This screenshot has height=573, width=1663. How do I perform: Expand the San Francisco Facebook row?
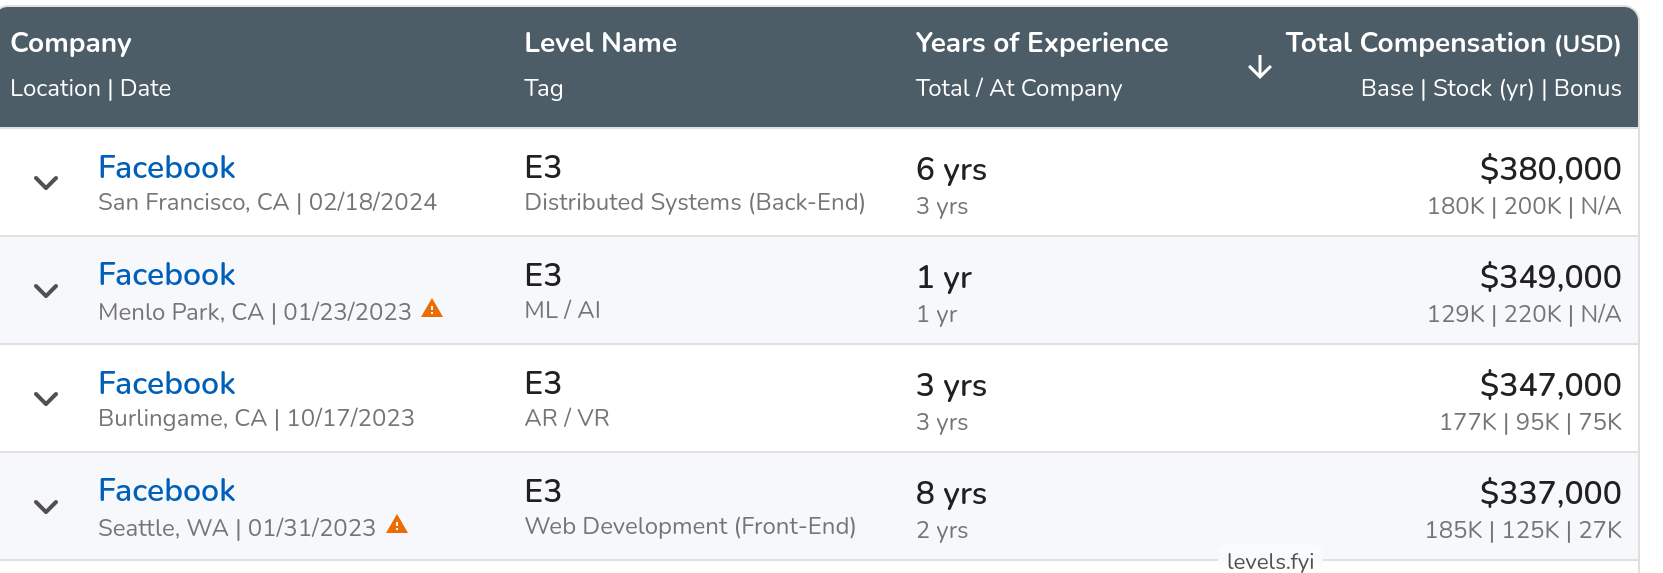(x=46, y=183)
